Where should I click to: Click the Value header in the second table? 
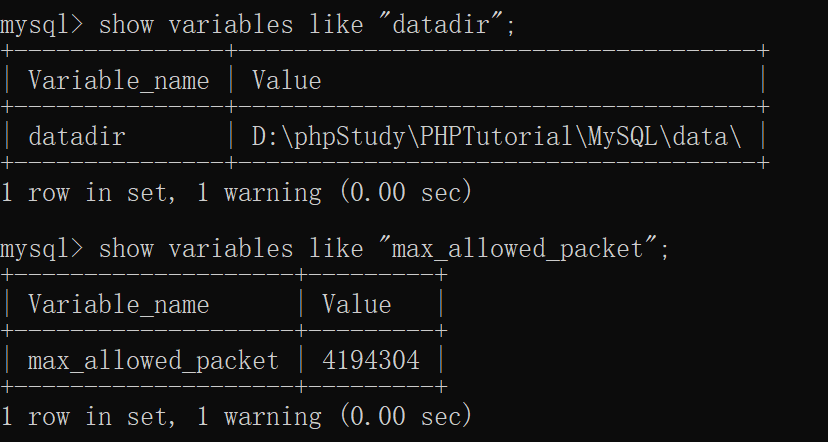pyautogui.click(x=356, y=305)
